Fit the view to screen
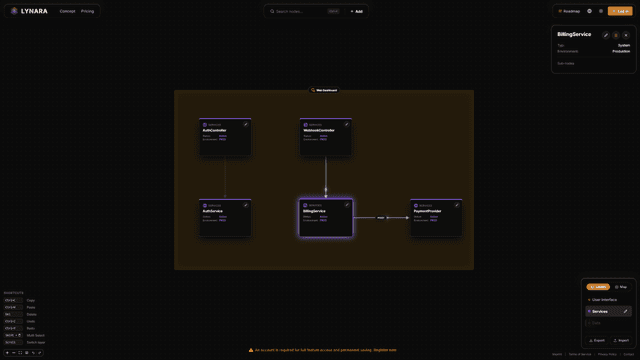 [20, 353]
